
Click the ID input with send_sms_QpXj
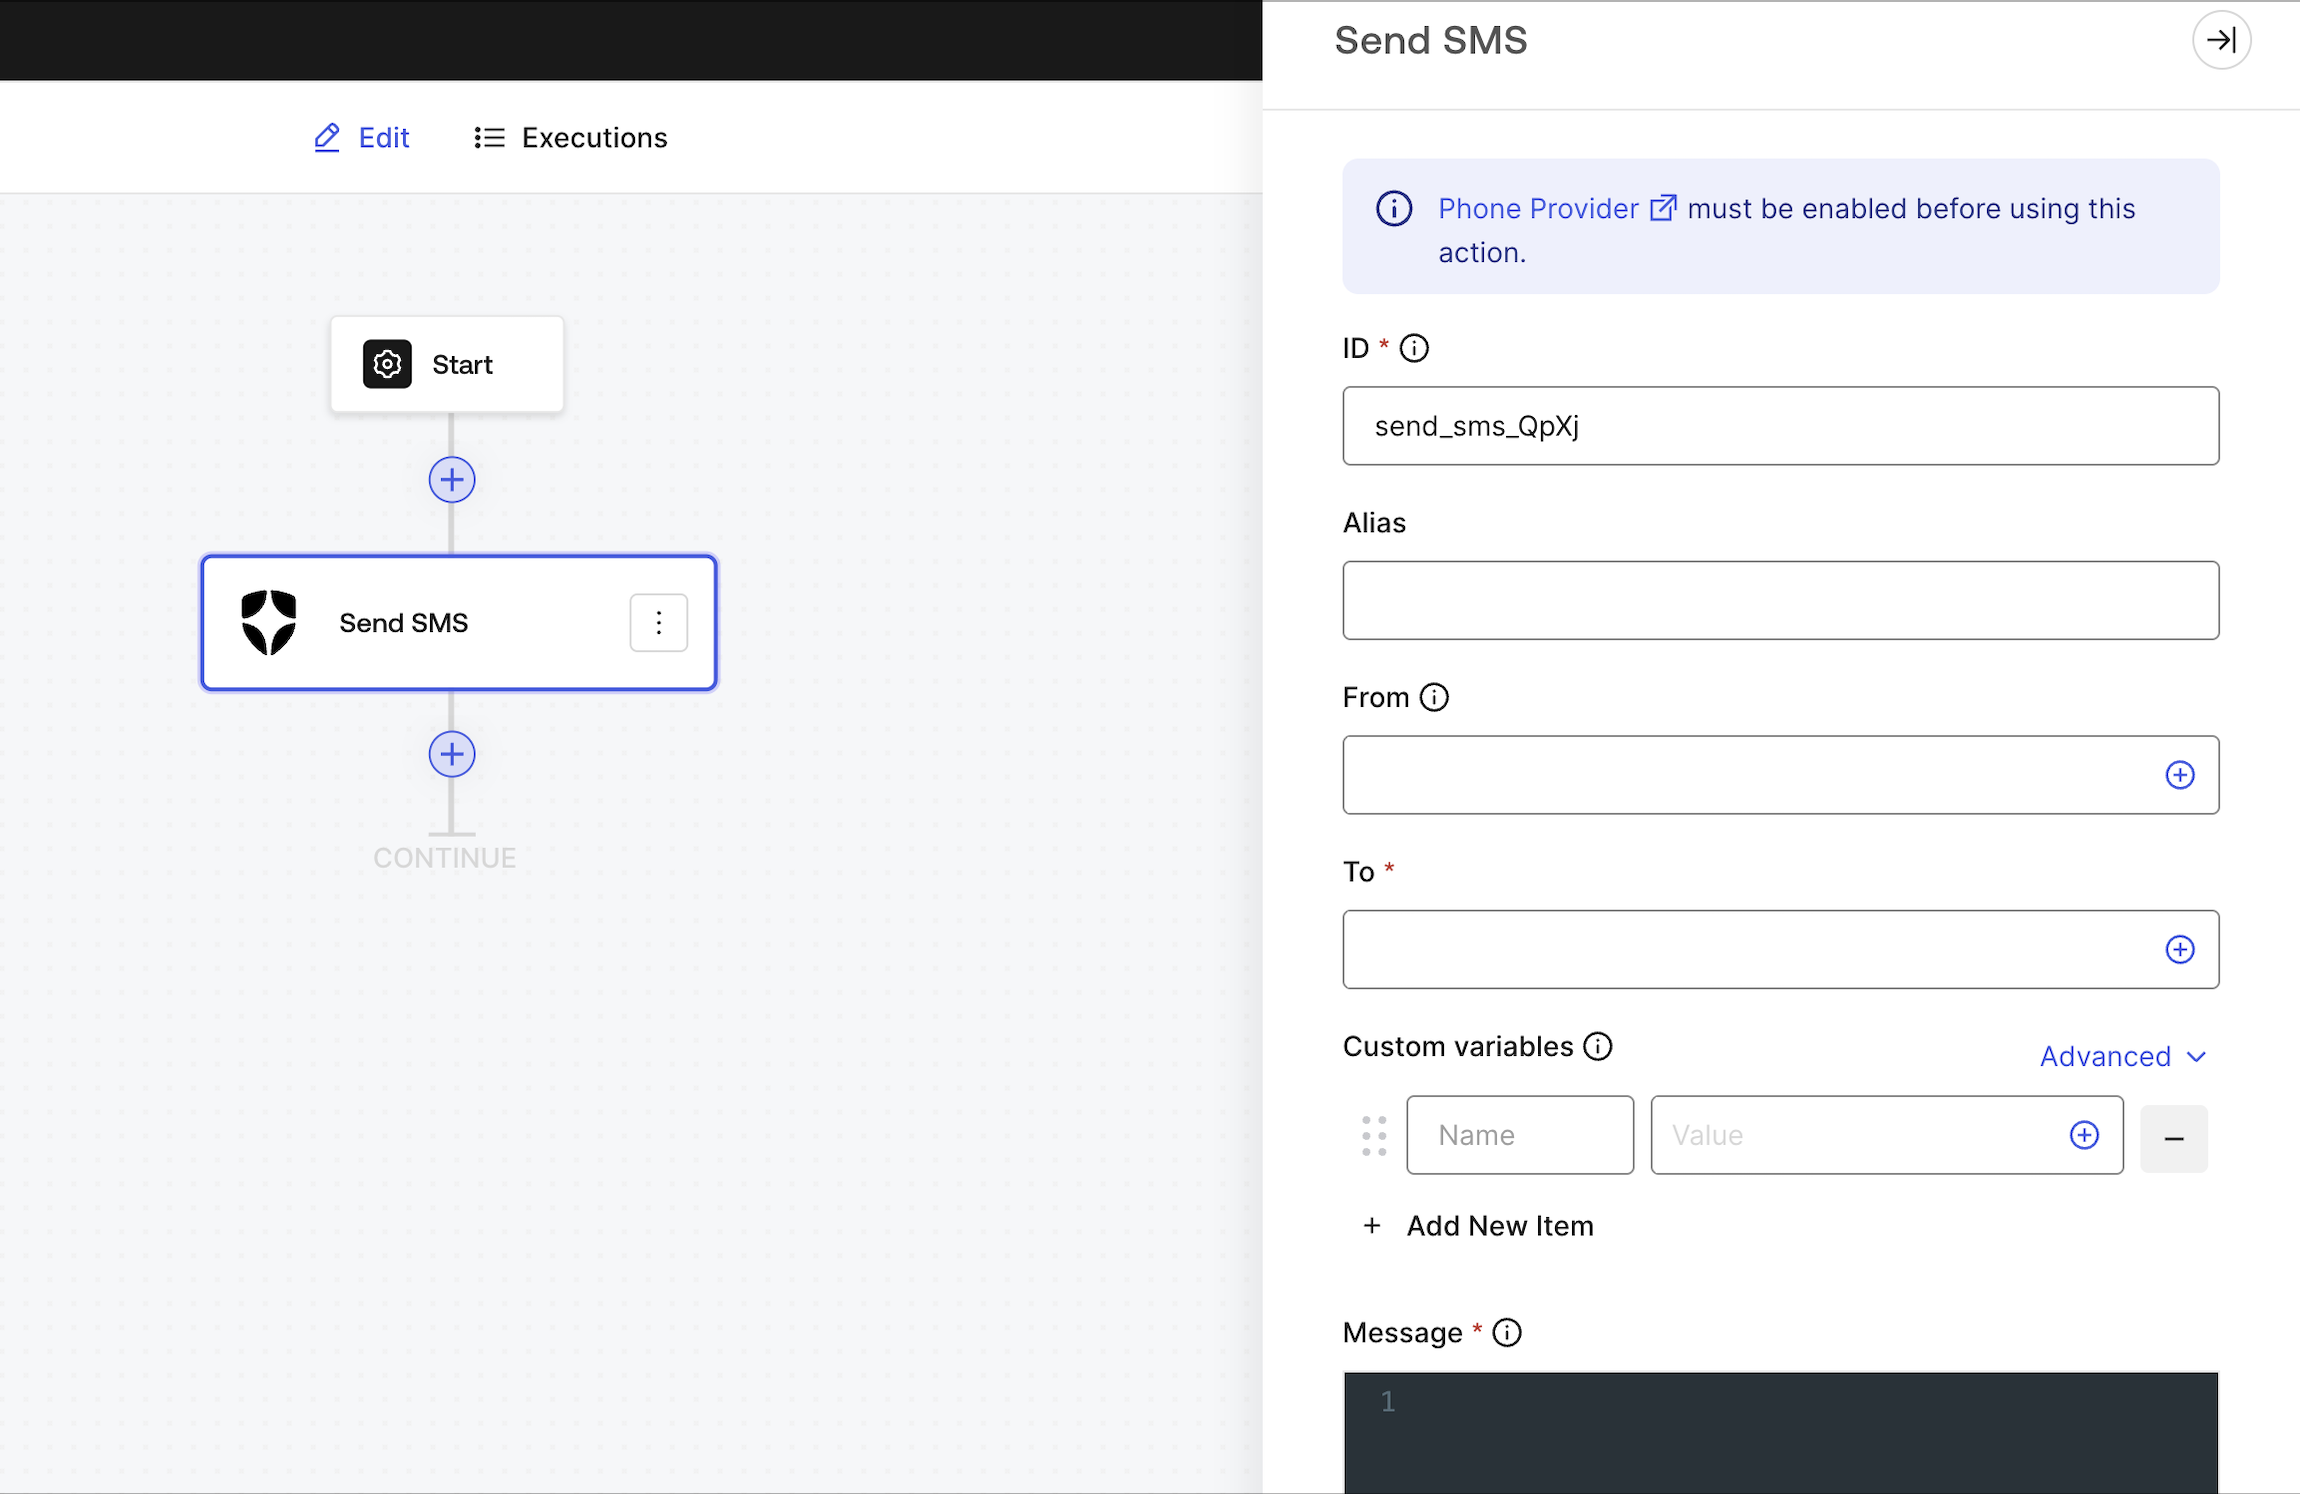[1780, 426]
